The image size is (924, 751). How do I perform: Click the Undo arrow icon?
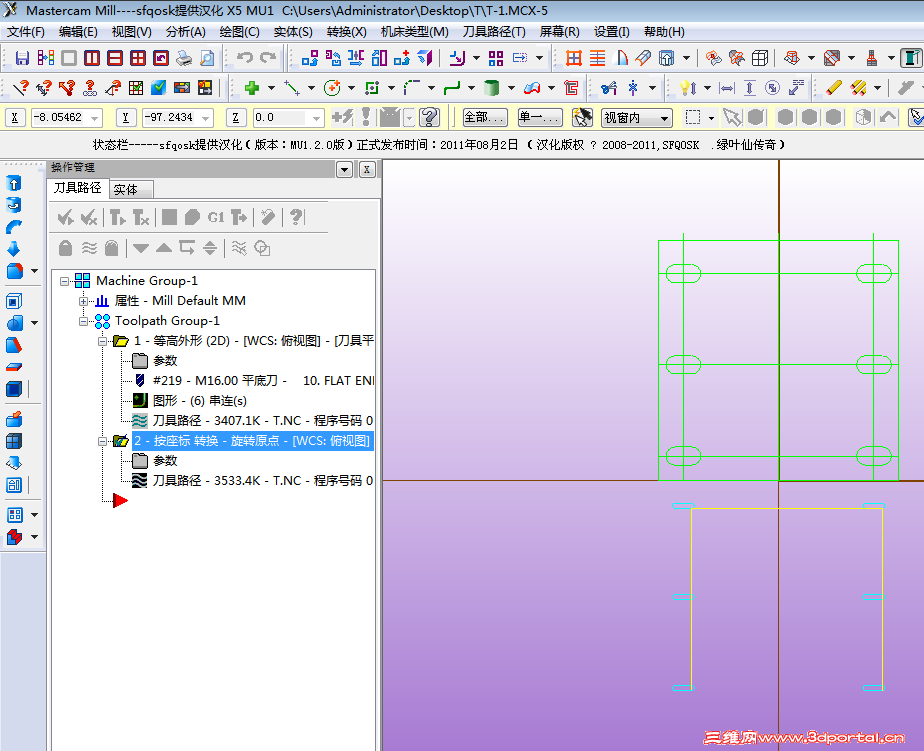[245, 58]
